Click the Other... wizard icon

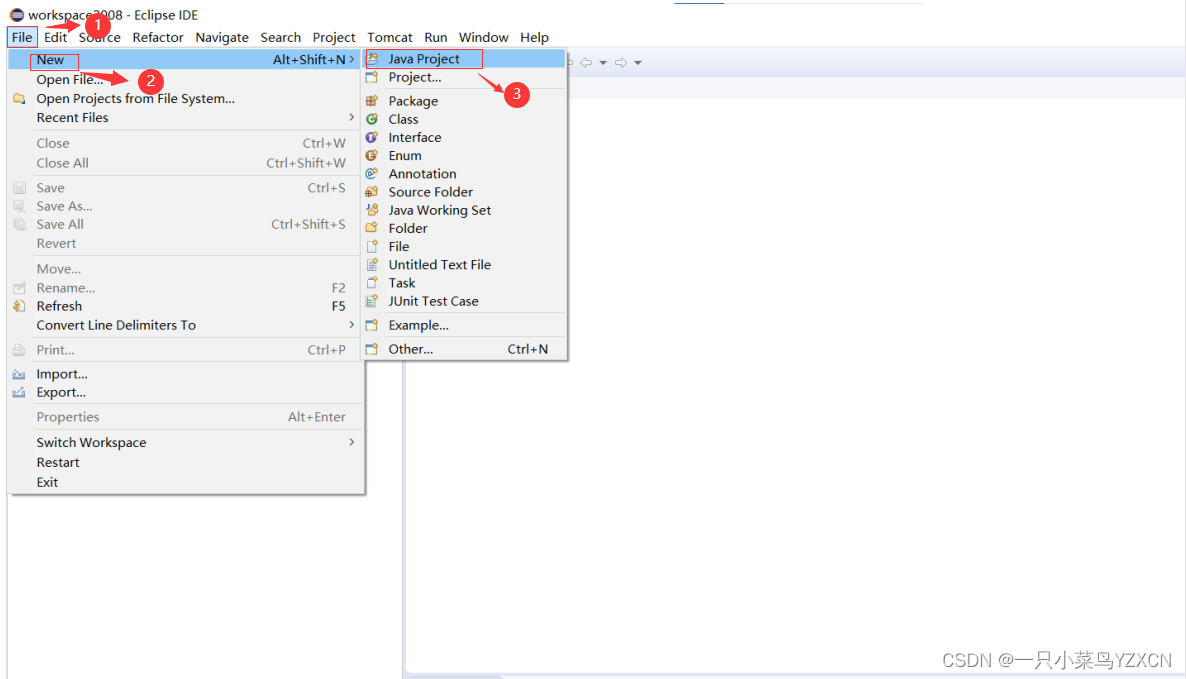pos(372,349)
